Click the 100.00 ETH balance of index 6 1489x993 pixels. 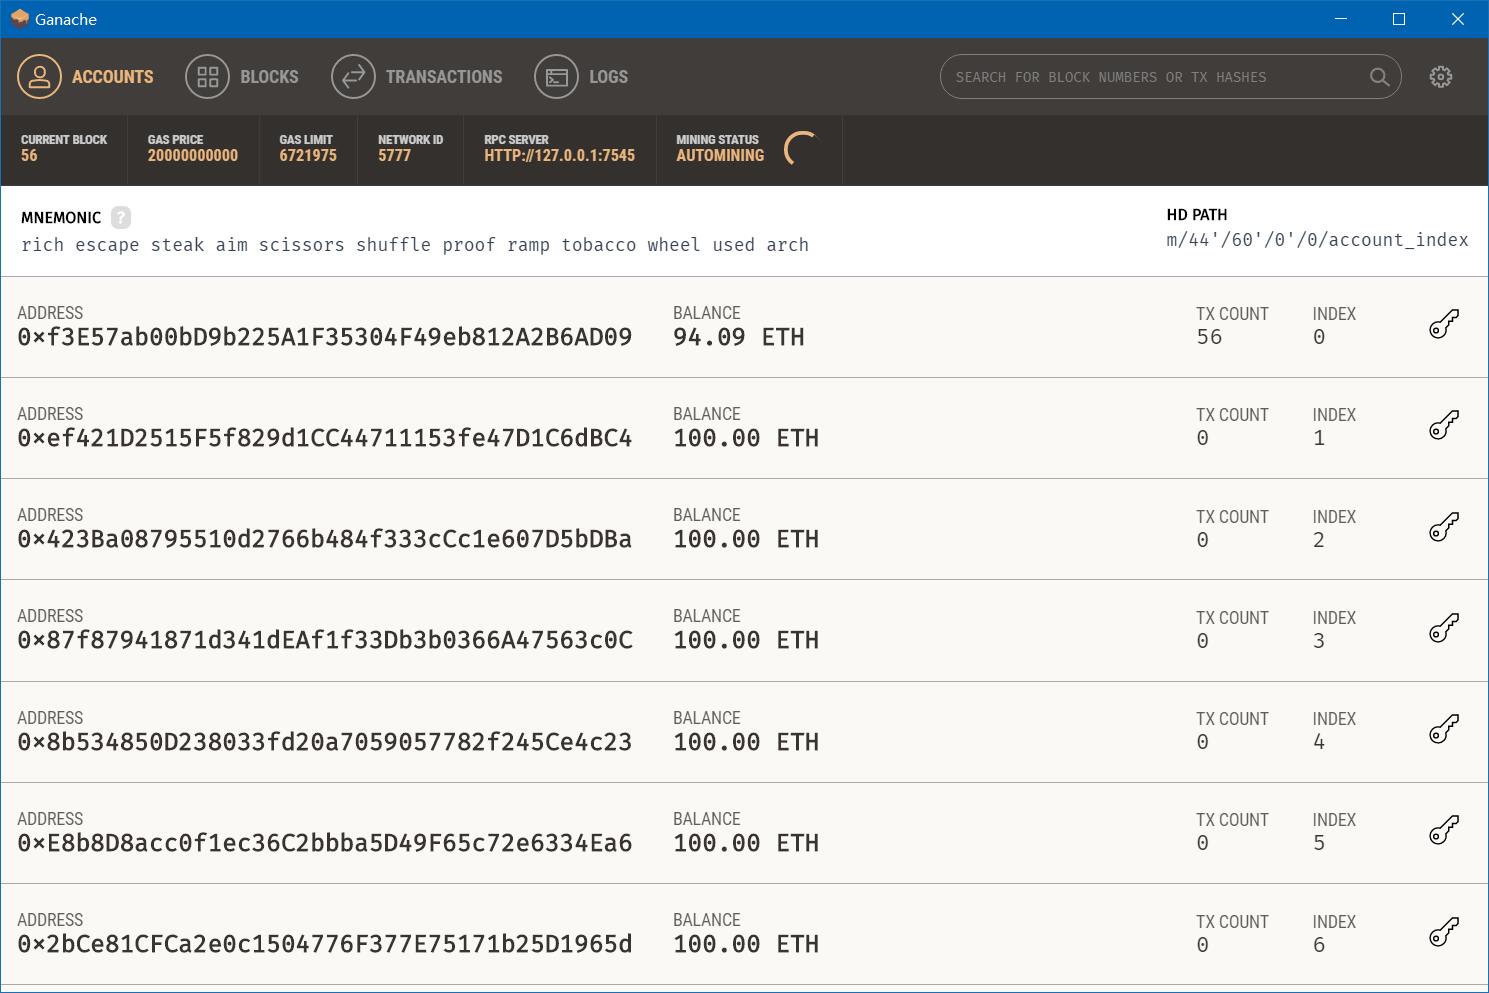[x=746, y=944]
